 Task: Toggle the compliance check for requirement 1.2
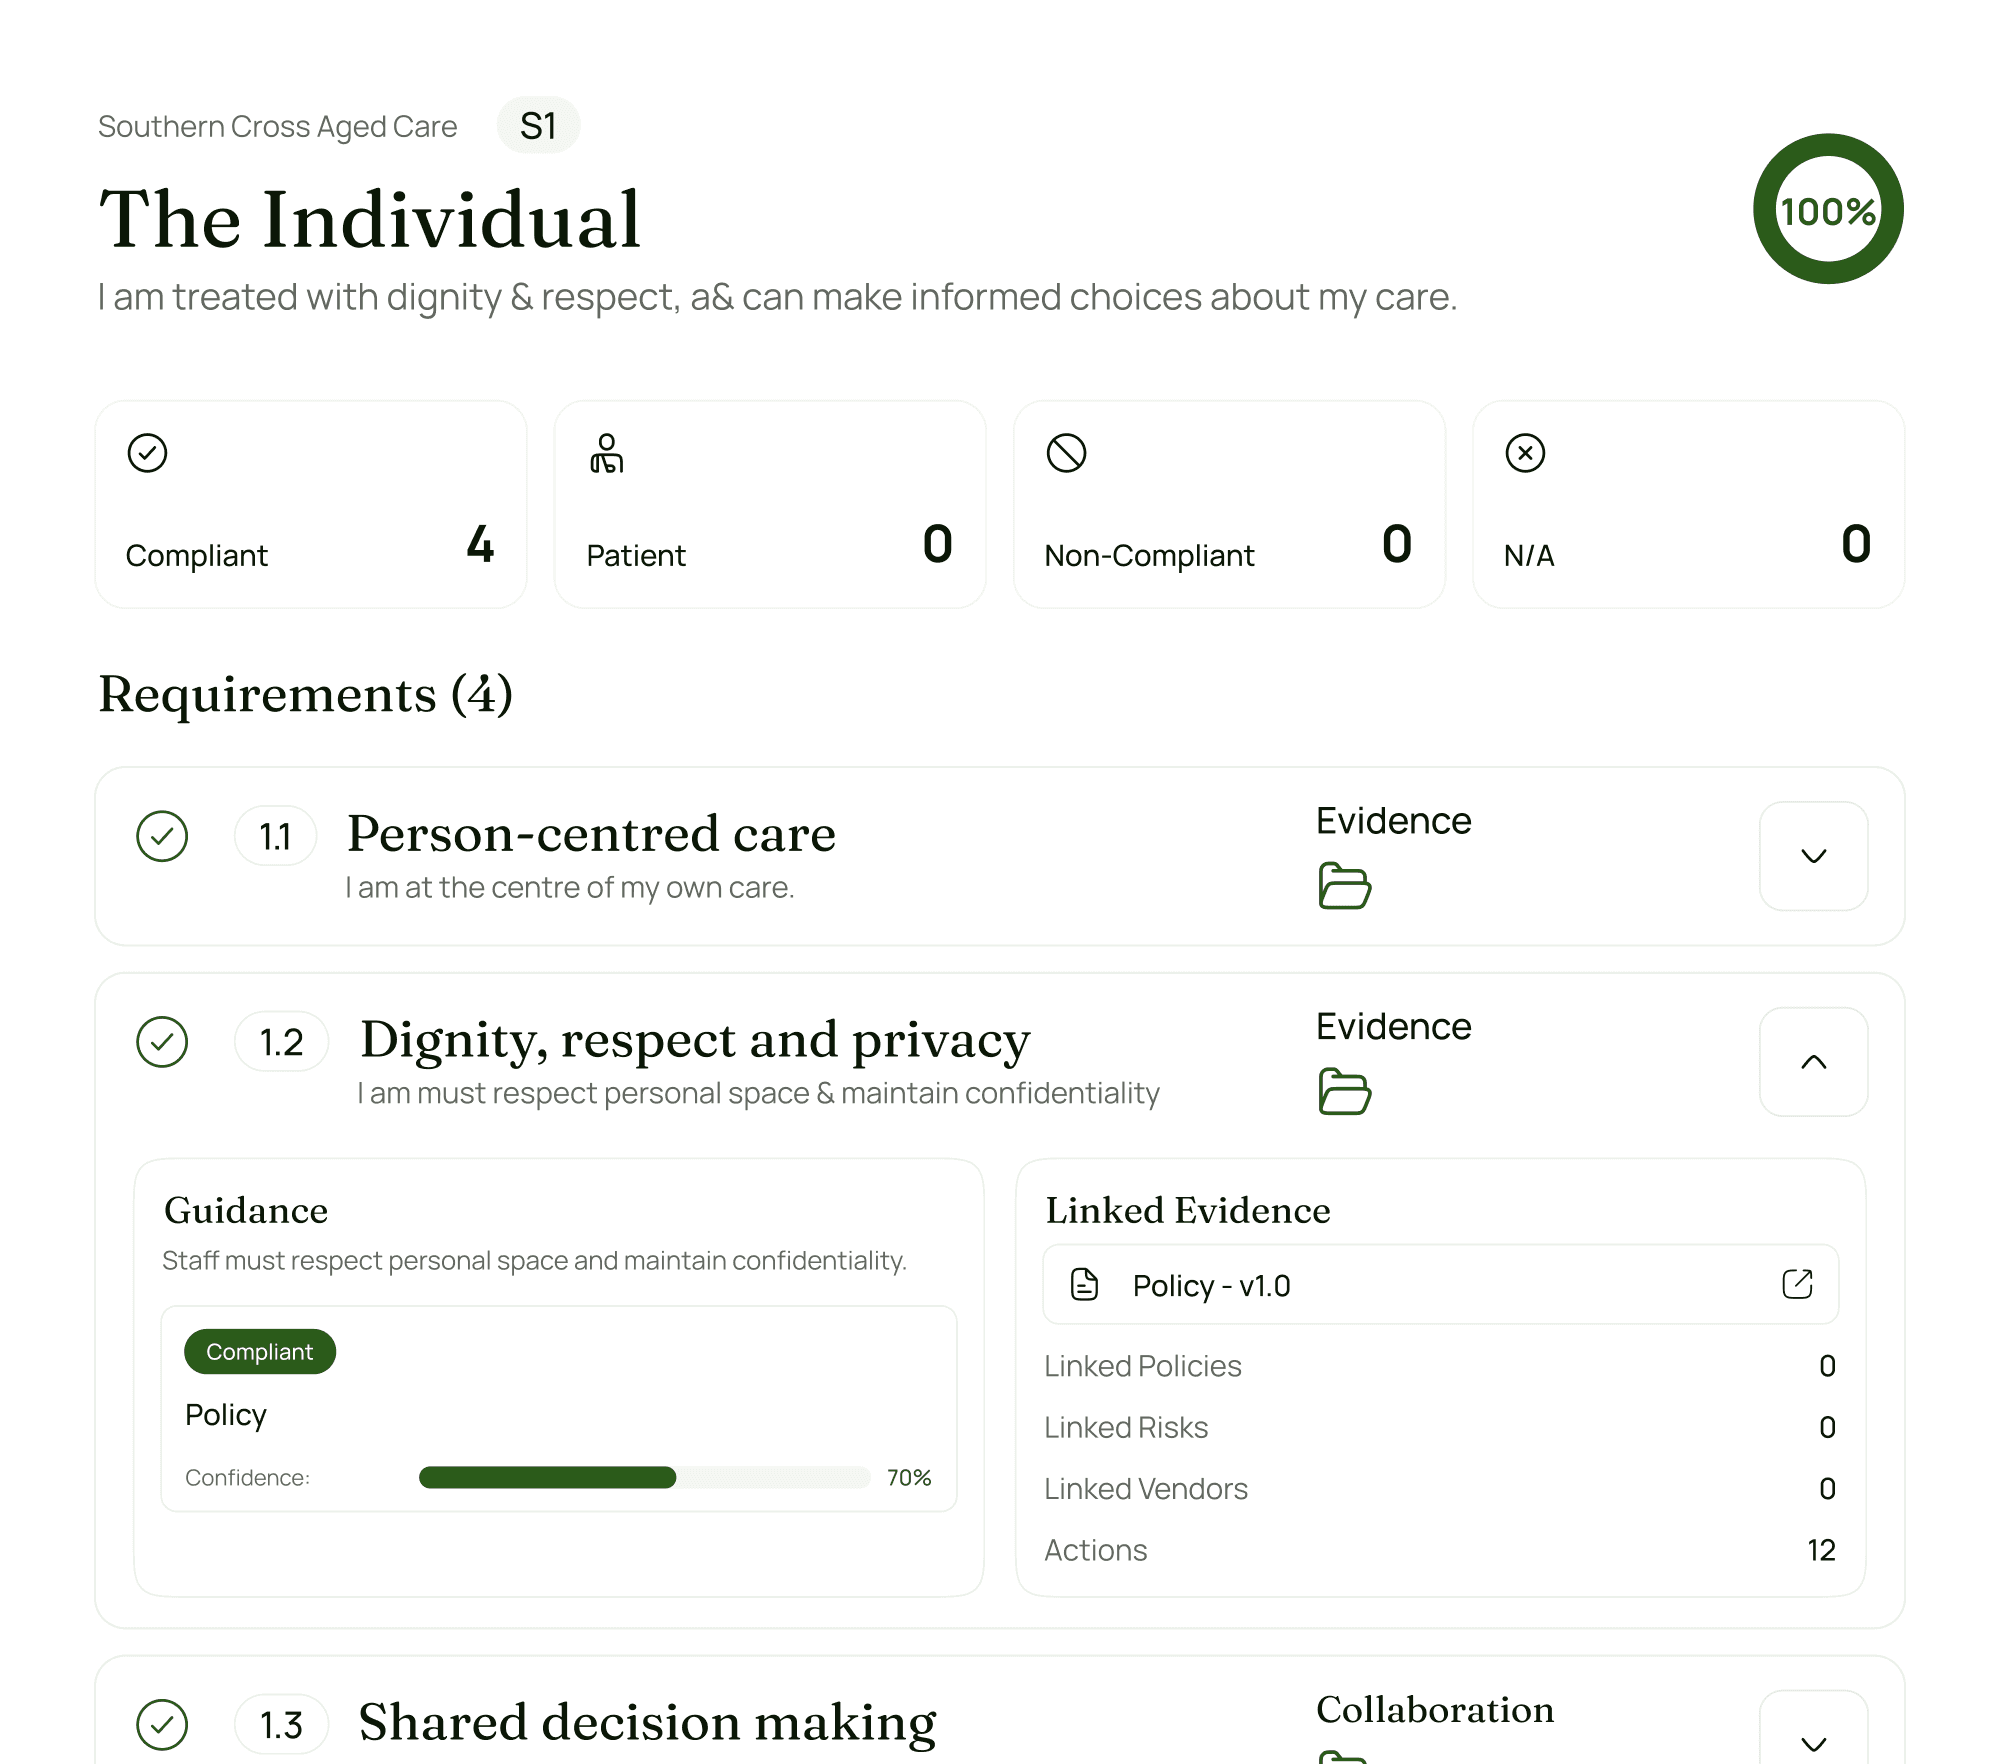[162, 1040]
